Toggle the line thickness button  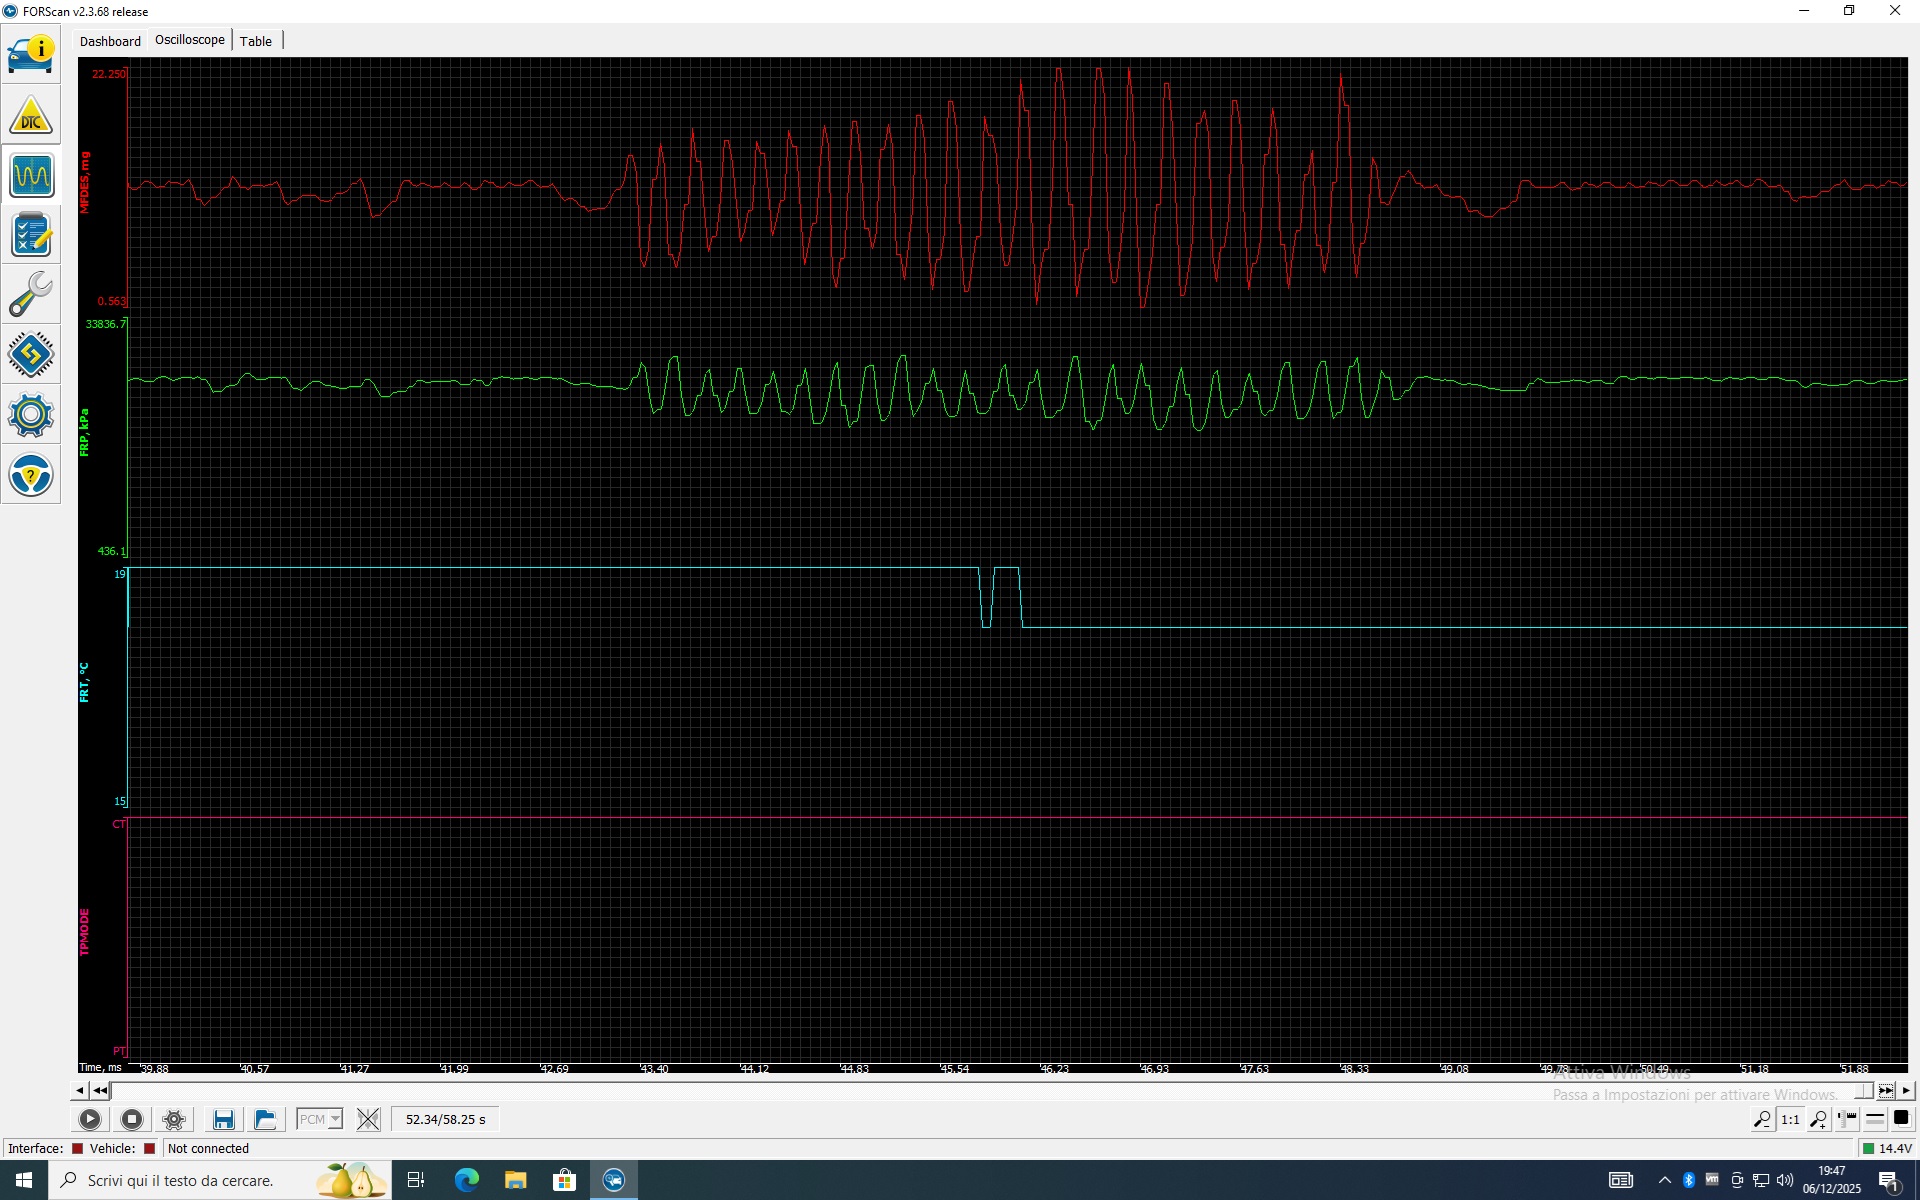(x=1875, y=1119)
